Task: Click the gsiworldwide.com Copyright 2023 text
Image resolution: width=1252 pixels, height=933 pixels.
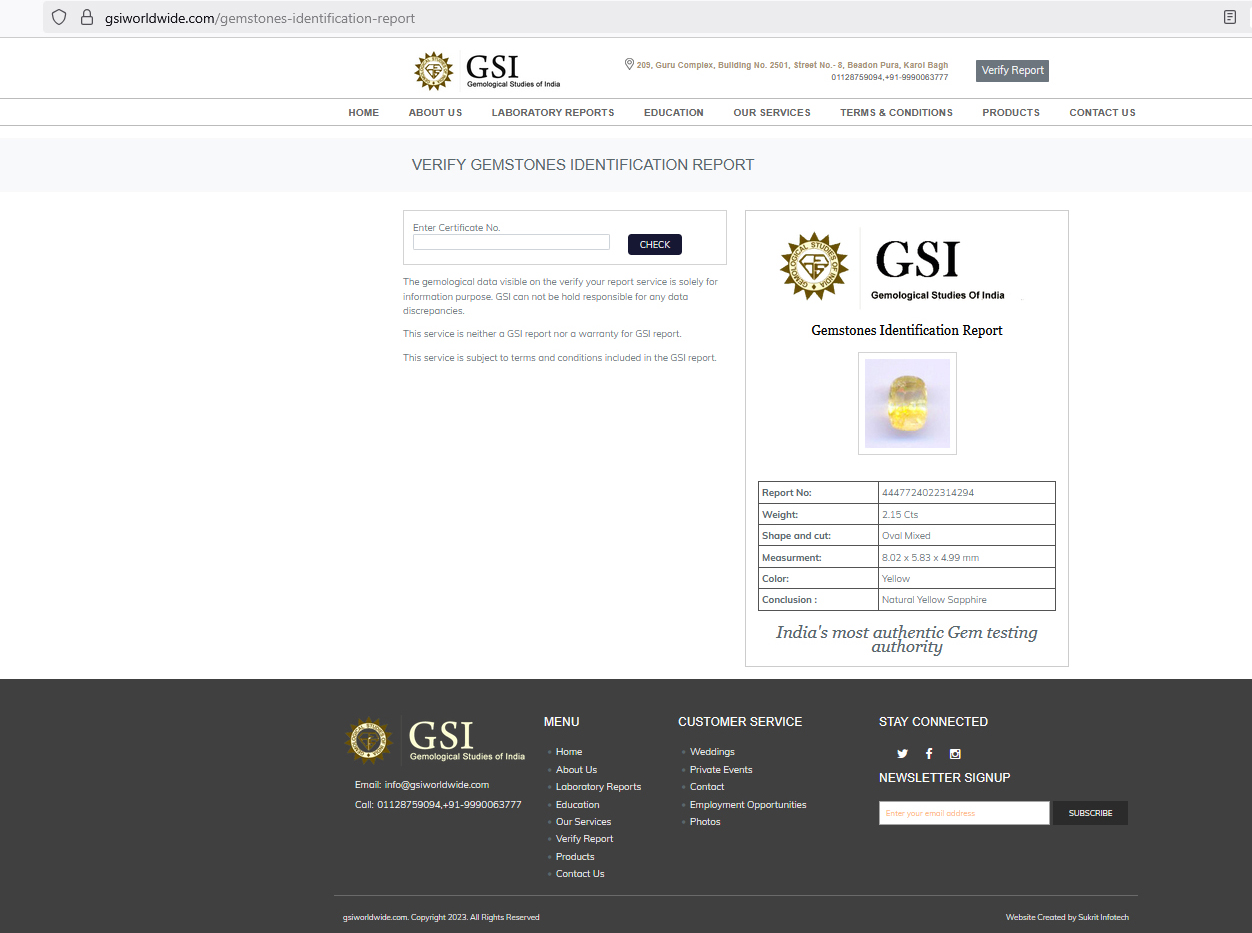Action: click(x=441, y=918)
